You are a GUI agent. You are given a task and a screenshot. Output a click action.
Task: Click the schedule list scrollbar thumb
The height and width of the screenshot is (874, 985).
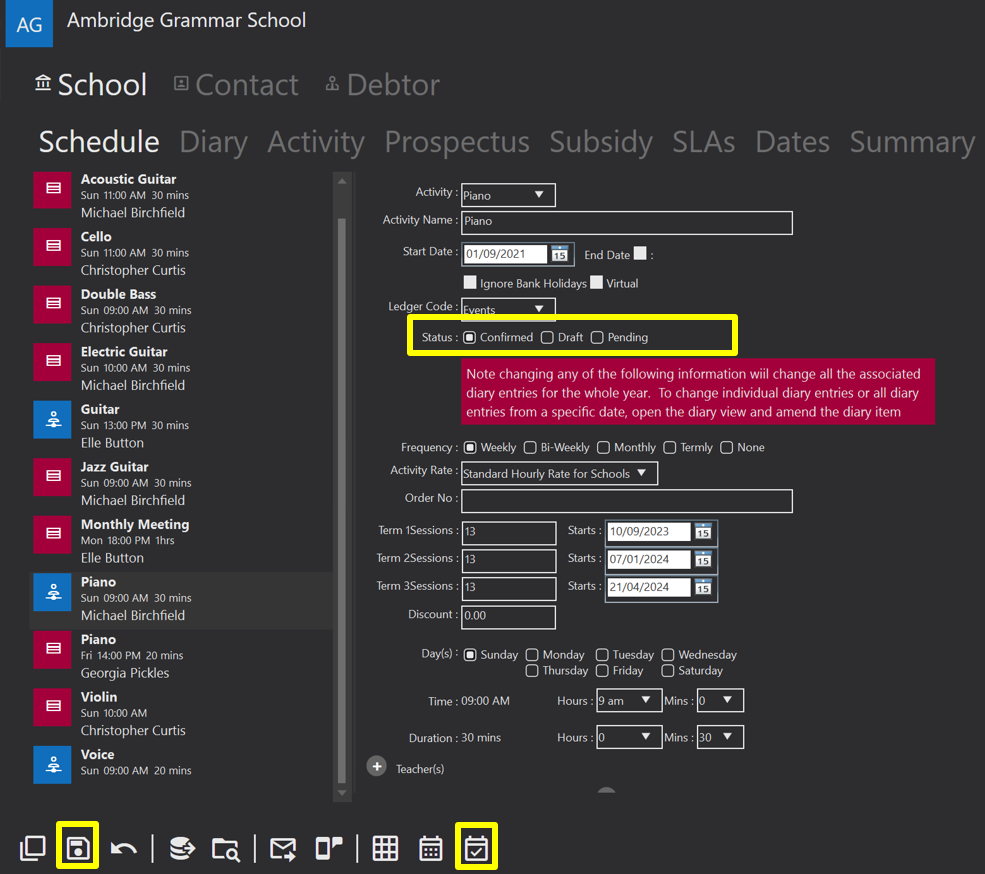pyautogui.click(x=342, y=500)
